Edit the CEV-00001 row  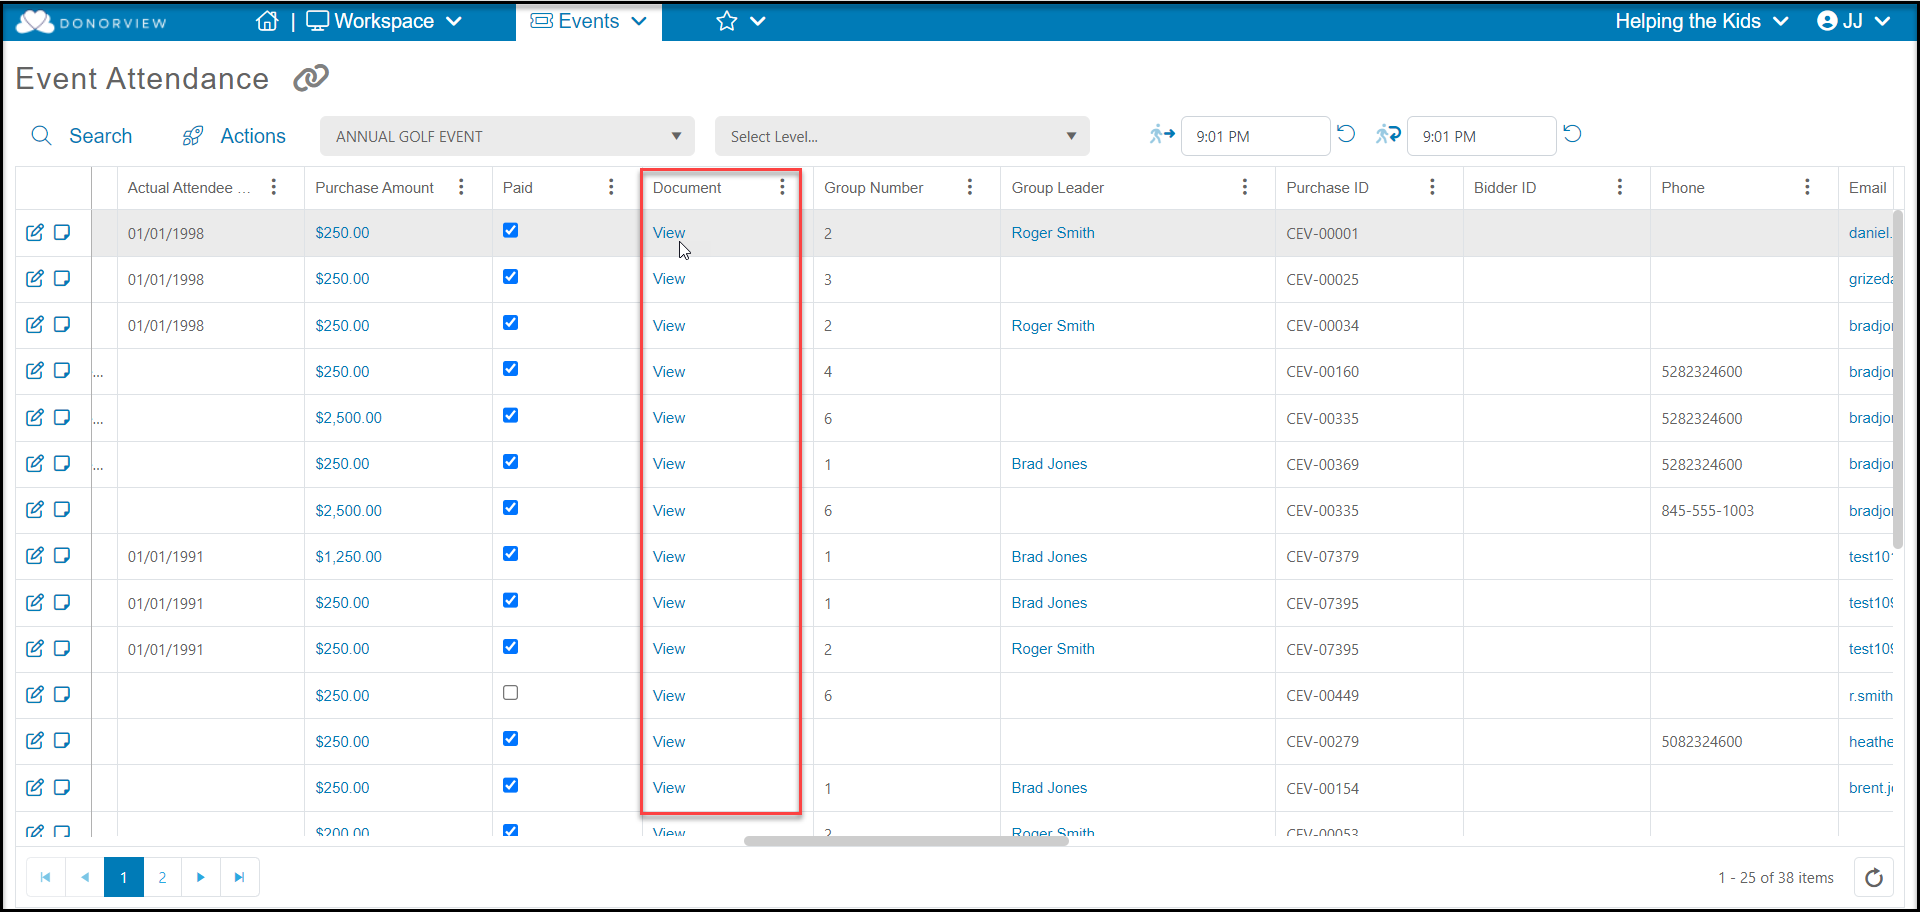coord(35,232)
